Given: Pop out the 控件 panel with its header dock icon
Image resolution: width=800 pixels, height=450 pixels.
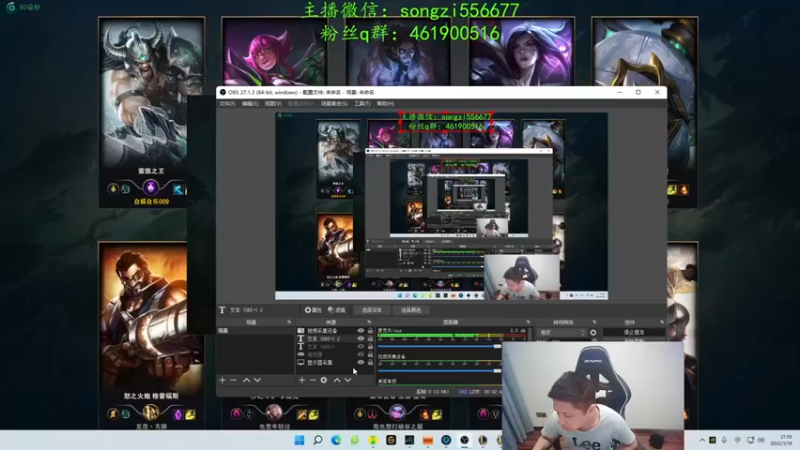Looking at the screenshot, I should [x=662, y=322].
